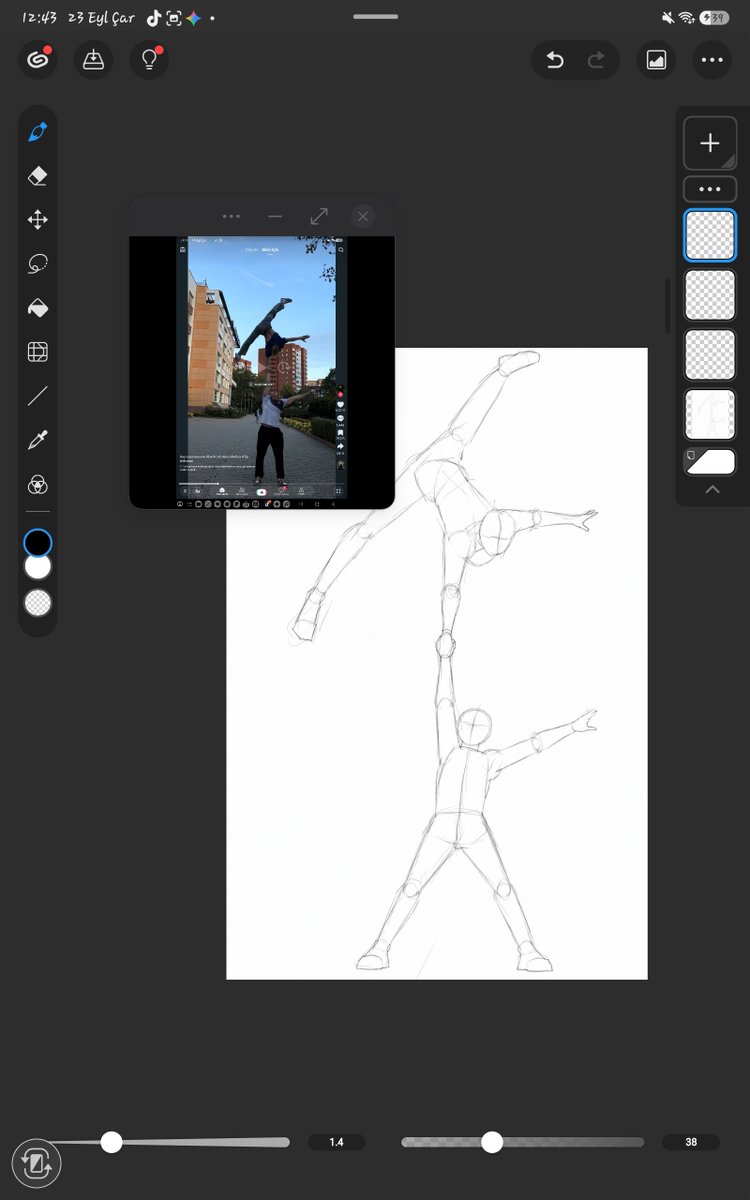Tap the top center window handle pill
This screenshot has width=750, height=1200.
(375, 17)
